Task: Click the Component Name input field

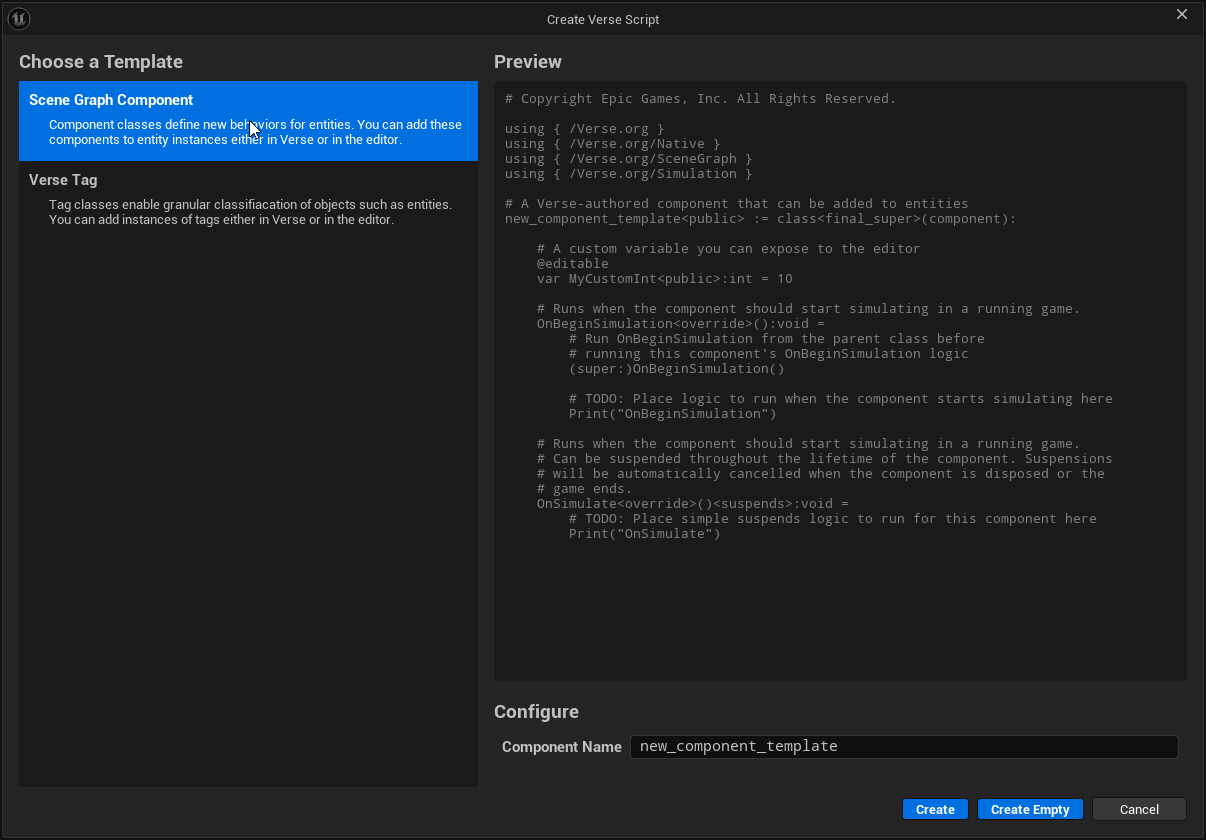Action: tap(904, 747)
